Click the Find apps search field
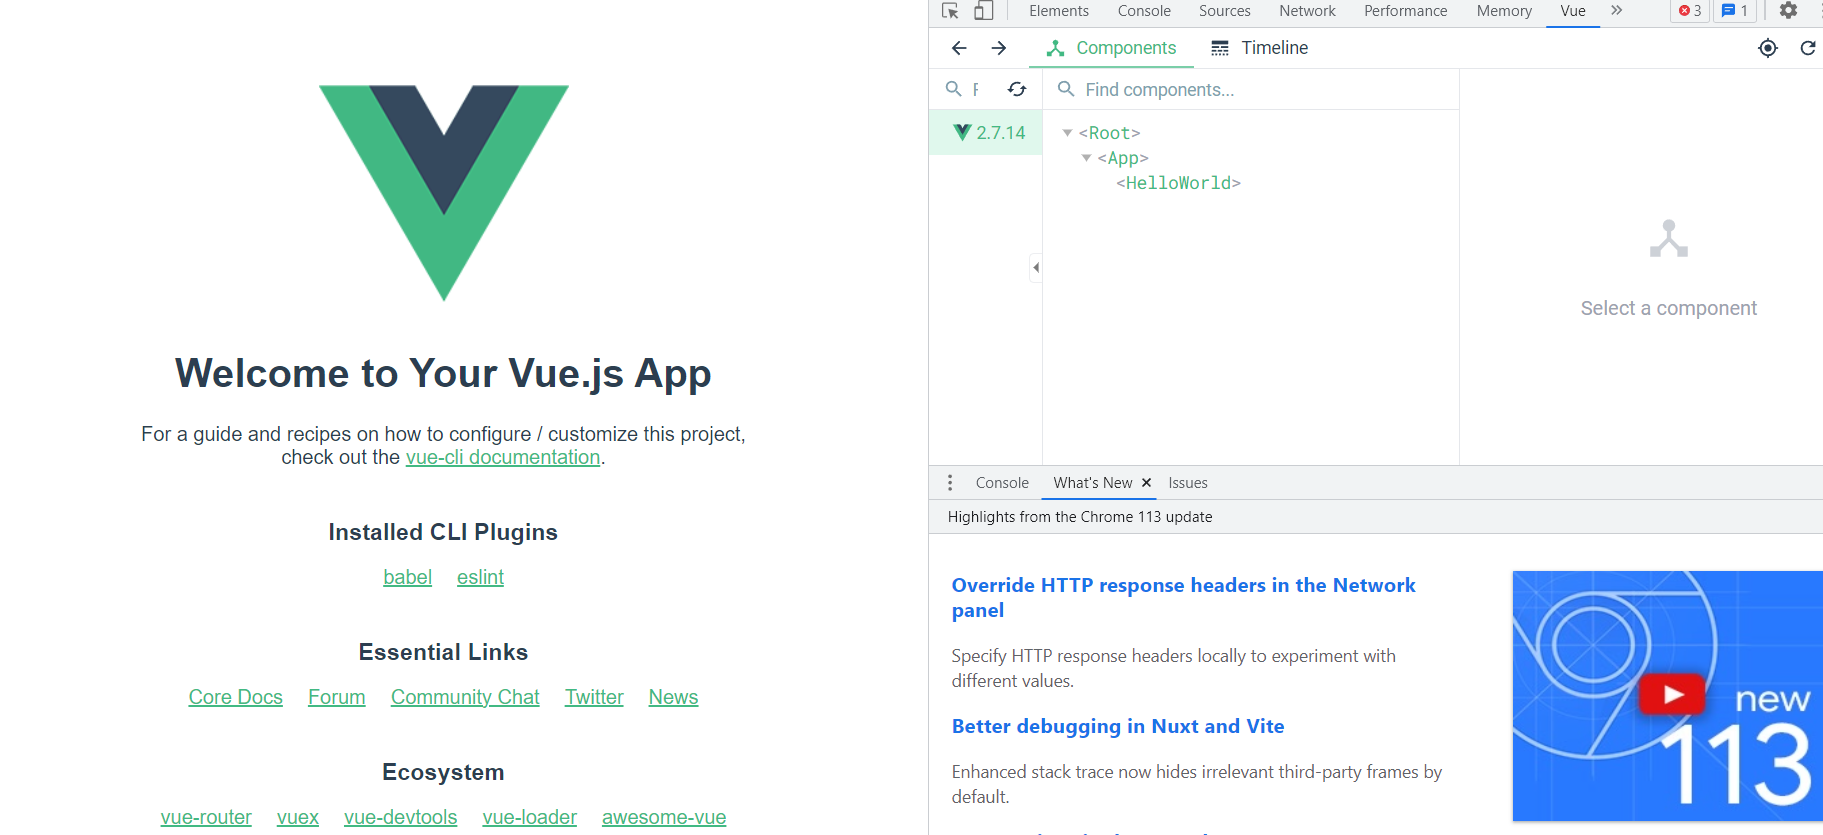1823x835 pixels. [966, 89]
